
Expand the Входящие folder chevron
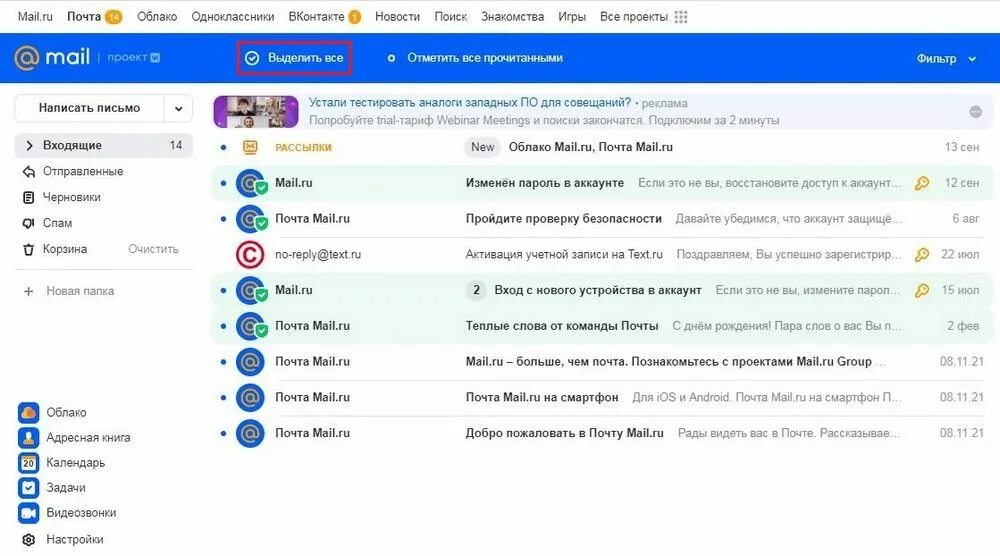29,145
